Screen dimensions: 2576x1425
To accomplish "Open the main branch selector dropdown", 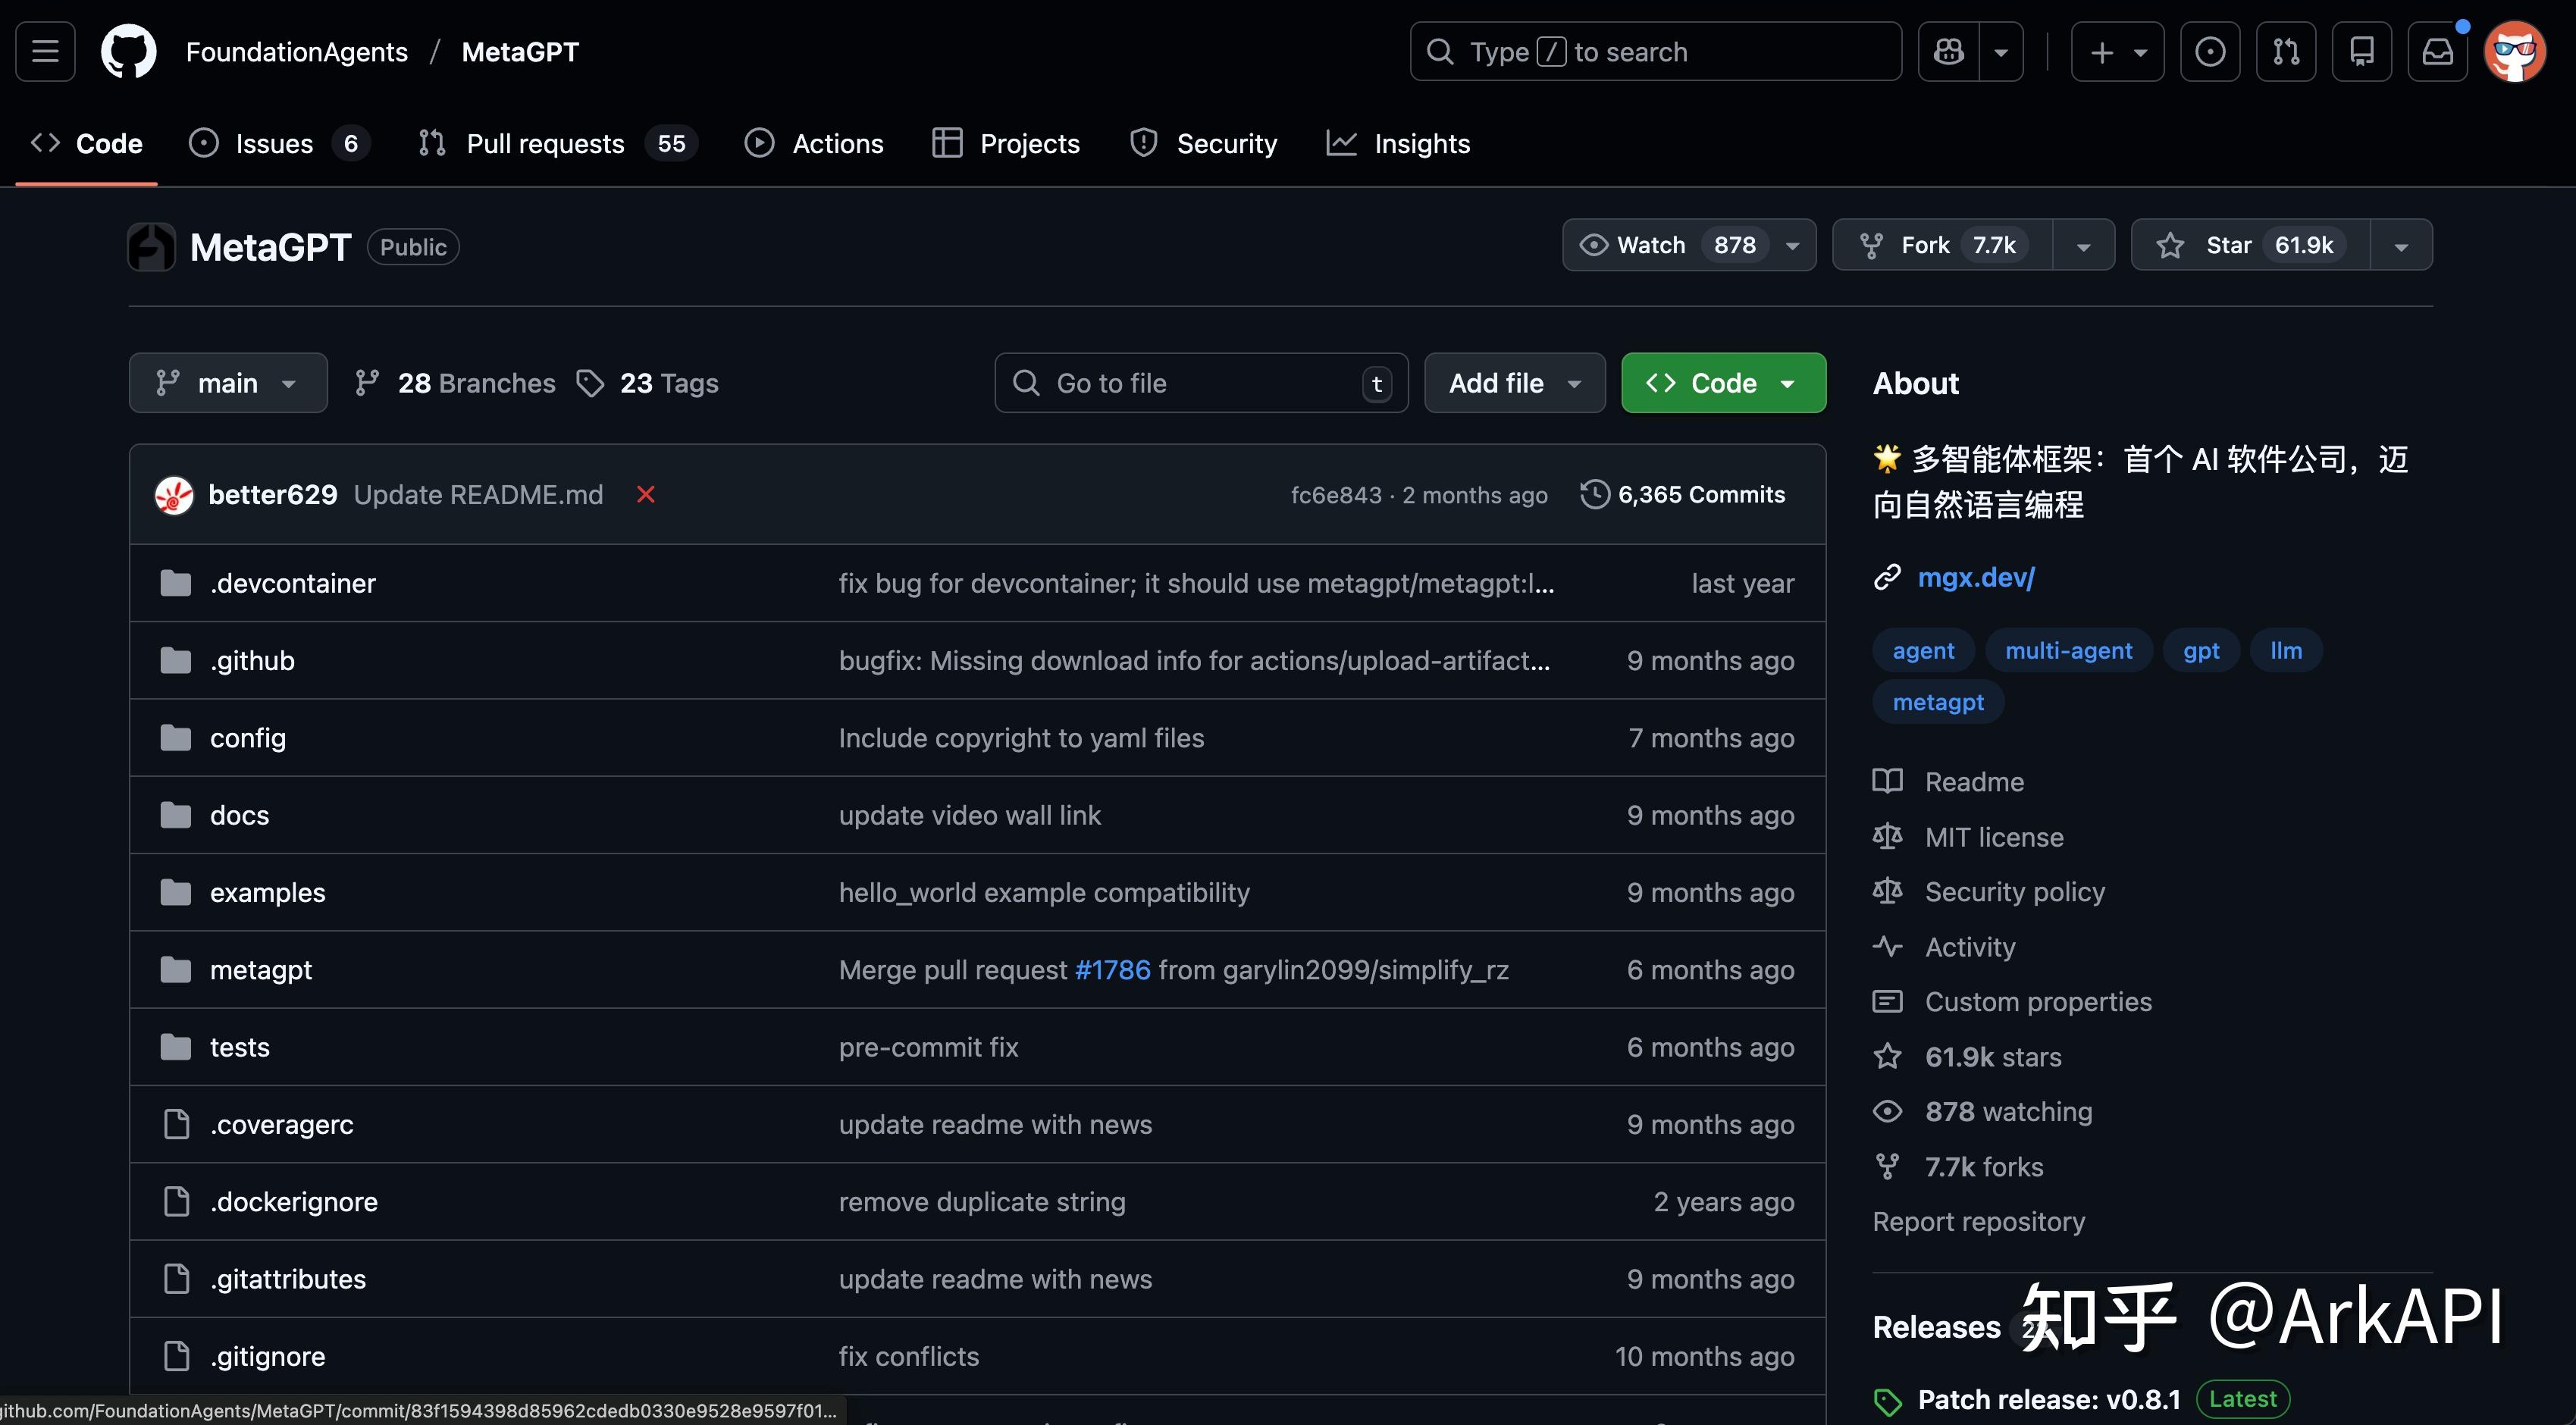I will pos(228,383).
